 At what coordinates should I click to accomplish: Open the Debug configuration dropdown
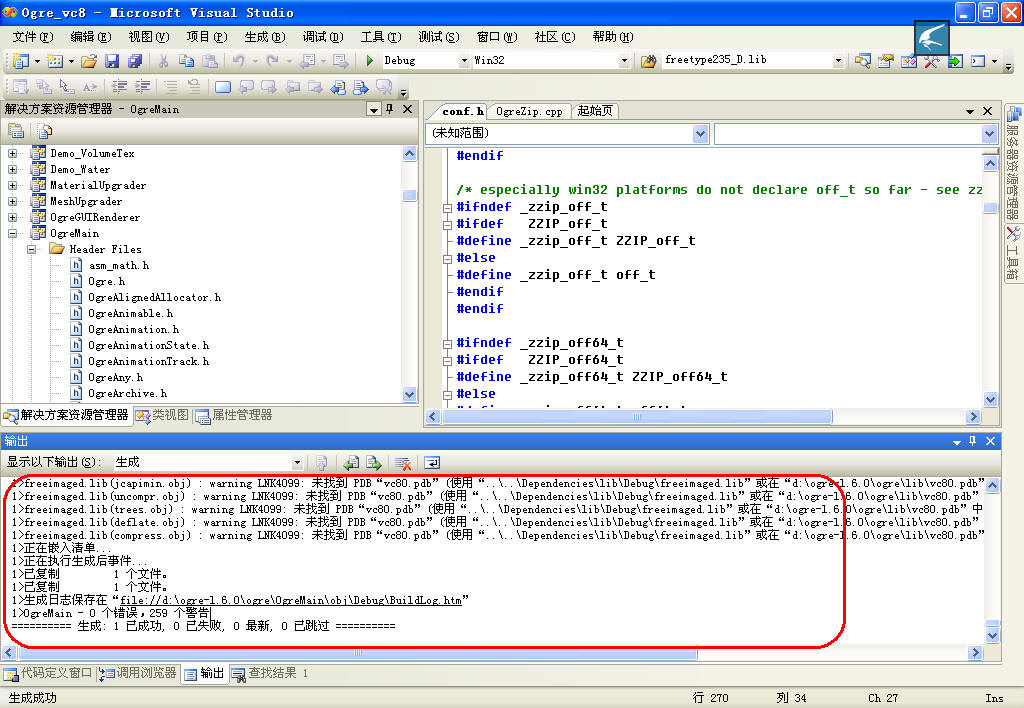point(464,61)
